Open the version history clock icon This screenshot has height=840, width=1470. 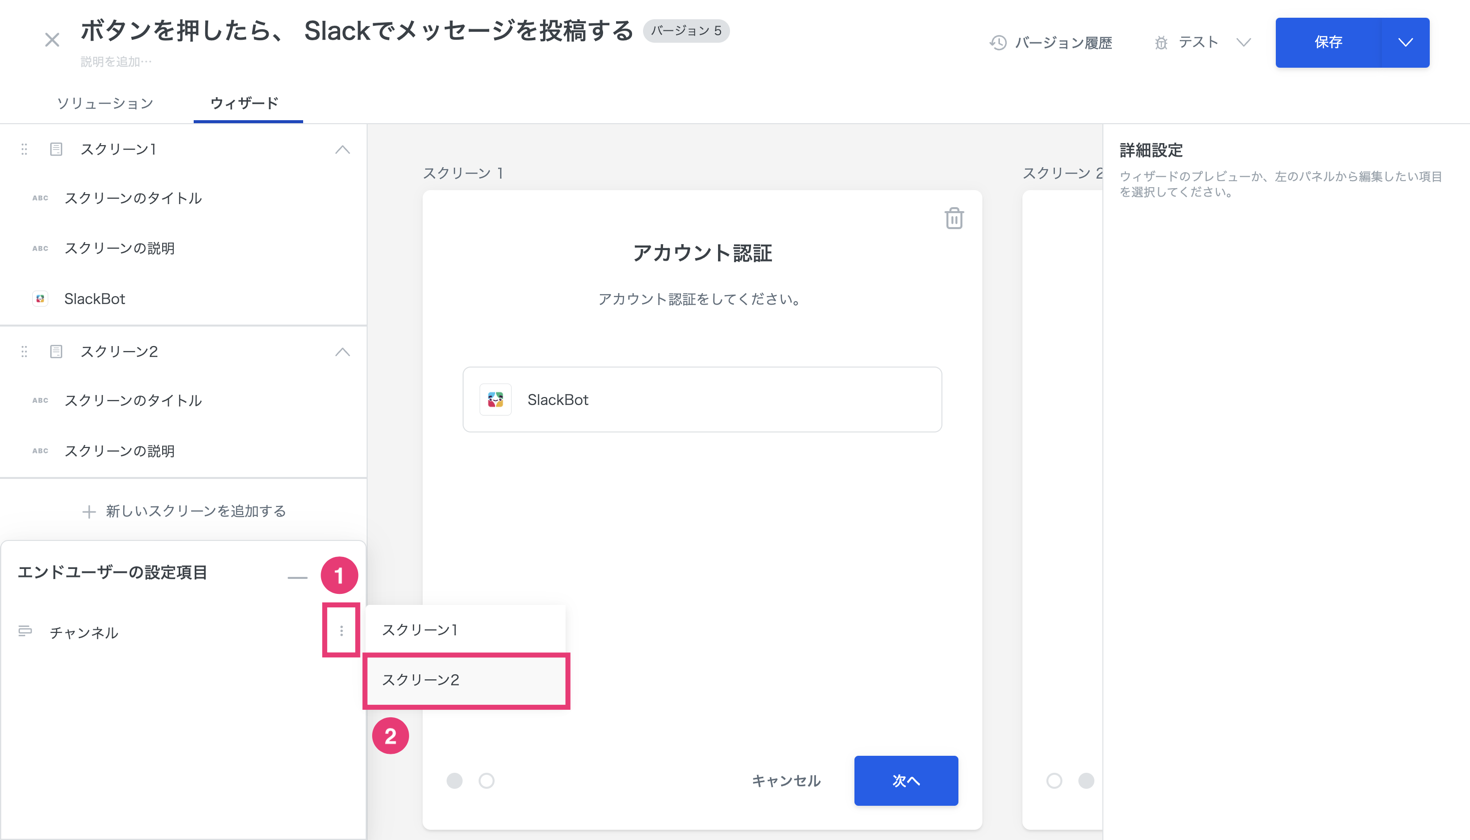point(998,43)
